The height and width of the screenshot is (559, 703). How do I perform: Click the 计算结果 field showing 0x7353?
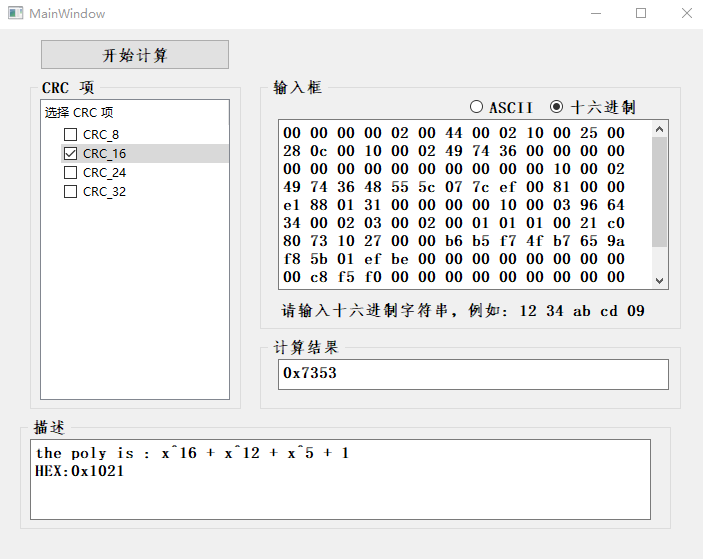pos(473,374)
